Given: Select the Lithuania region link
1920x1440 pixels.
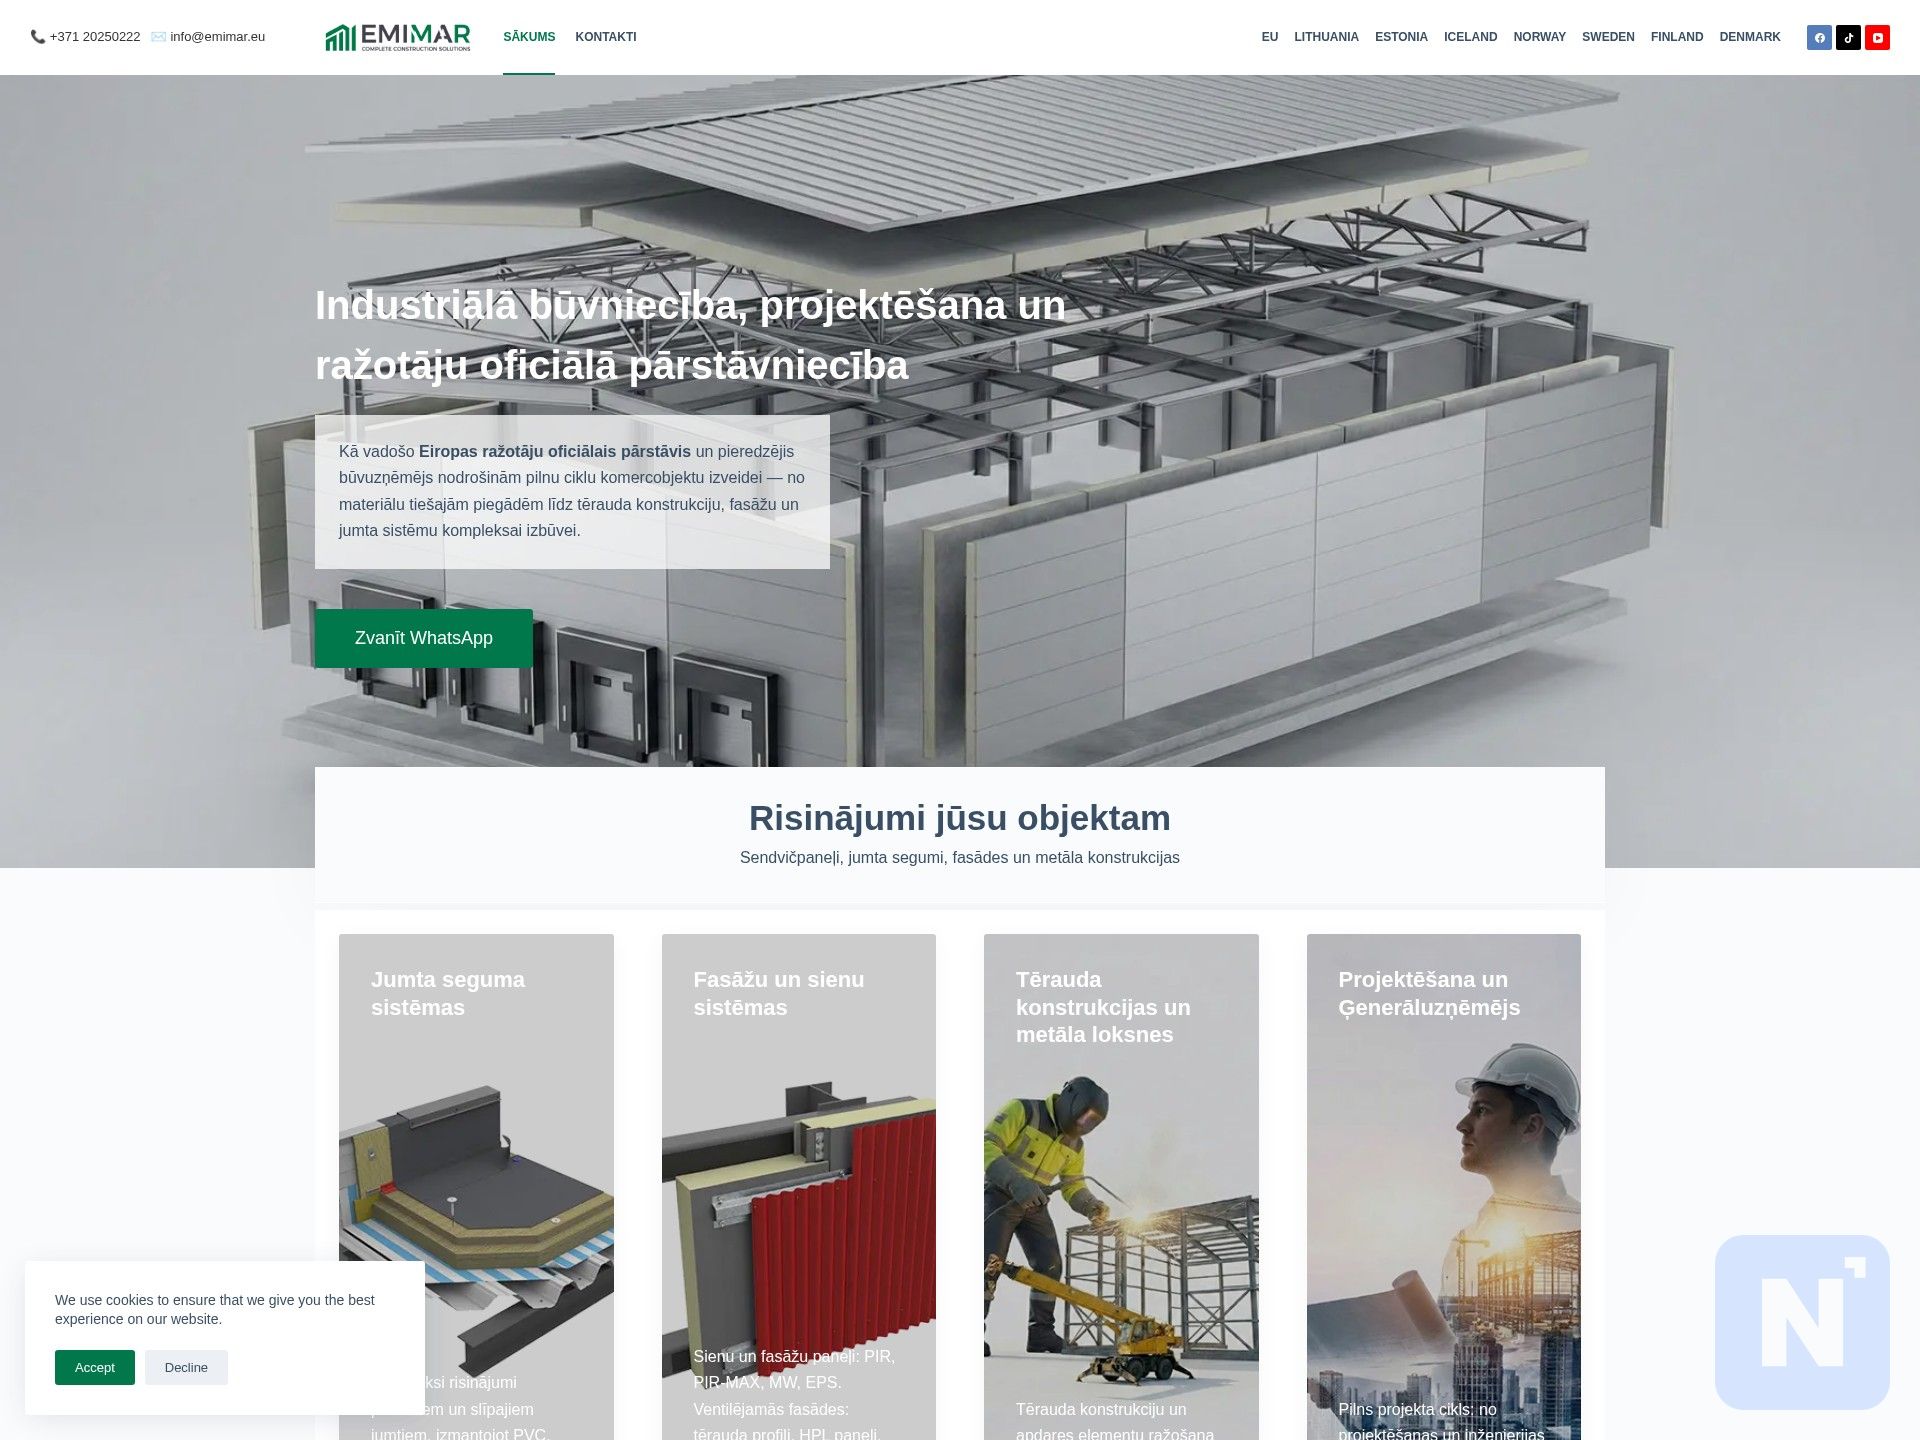Looking at the screenshot, I should [1326, 37].
